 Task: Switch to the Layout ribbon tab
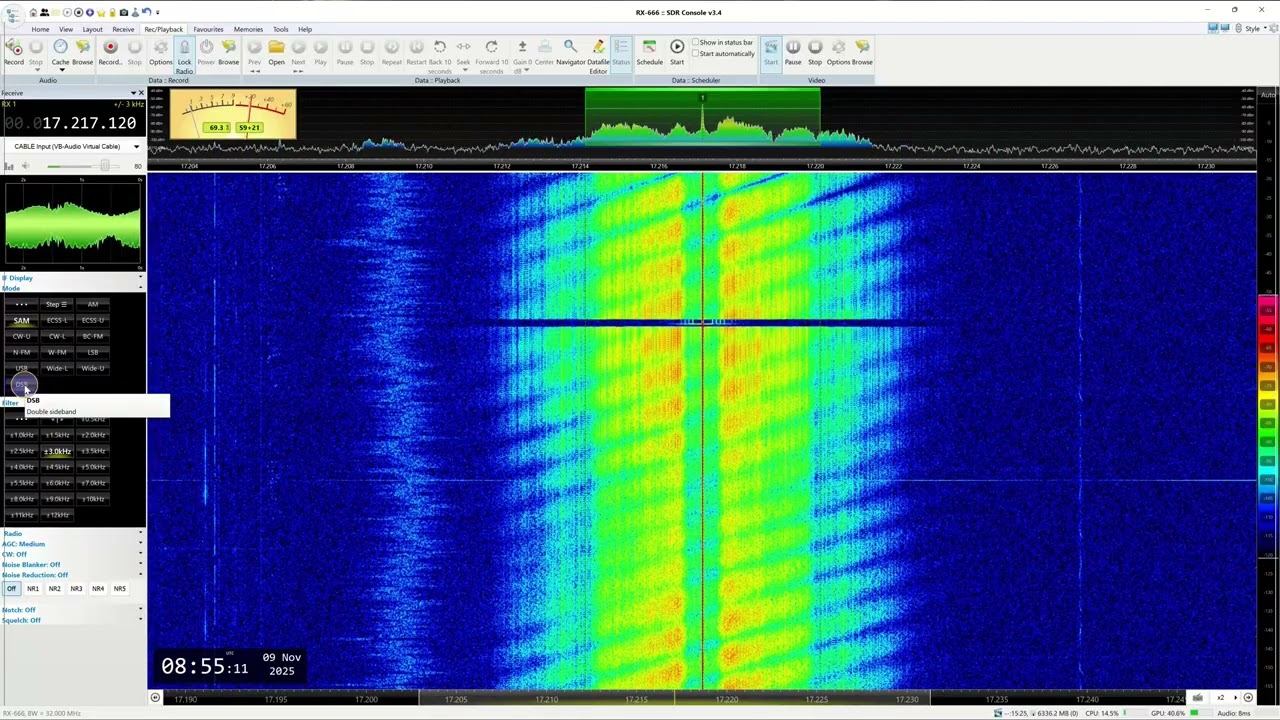pyautogui.click(x=92, y=29)
